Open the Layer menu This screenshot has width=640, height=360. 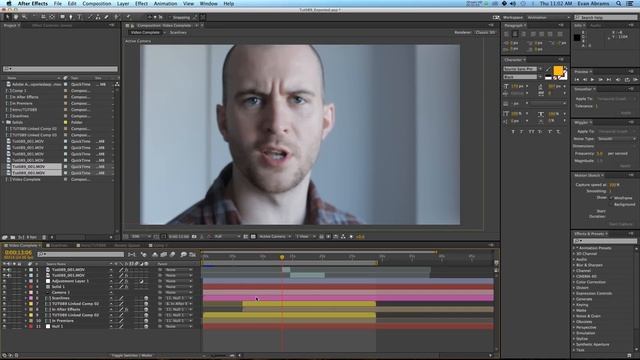click(x=123, y=3)
